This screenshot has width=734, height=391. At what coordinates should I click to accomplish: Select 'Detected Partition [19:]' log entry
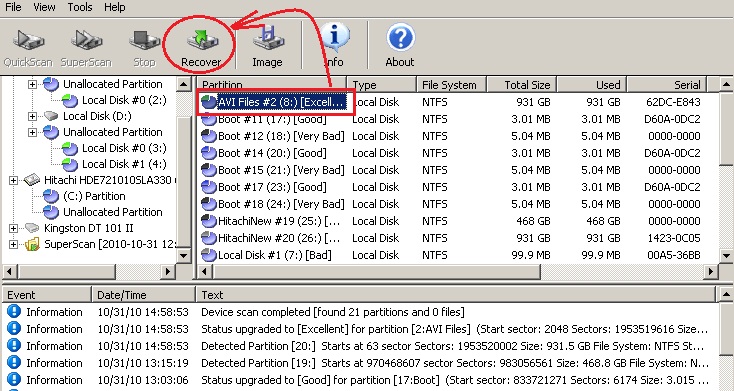click(x=359, y=363)
